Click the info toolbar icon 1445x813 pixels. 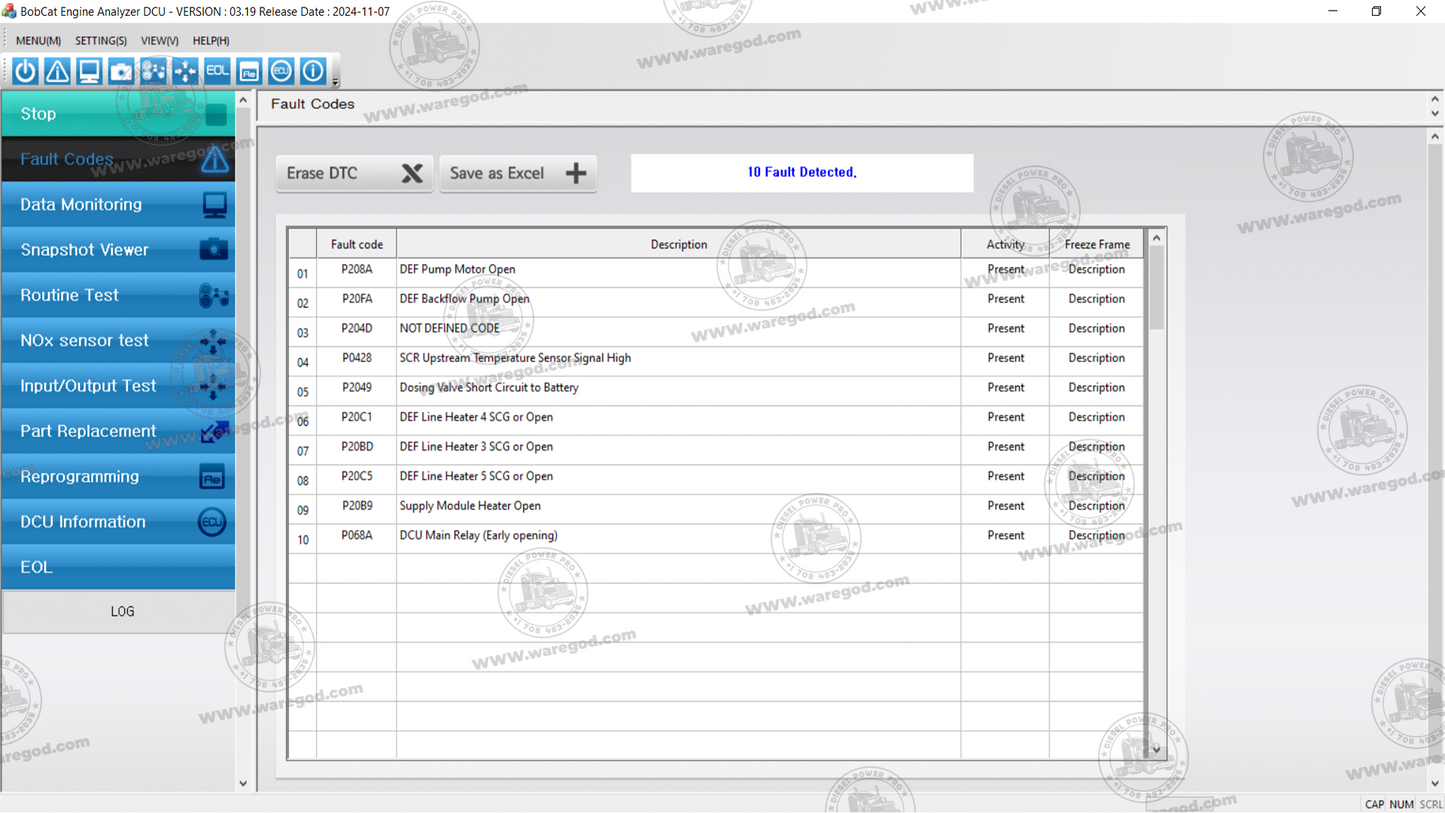[313, 70]
